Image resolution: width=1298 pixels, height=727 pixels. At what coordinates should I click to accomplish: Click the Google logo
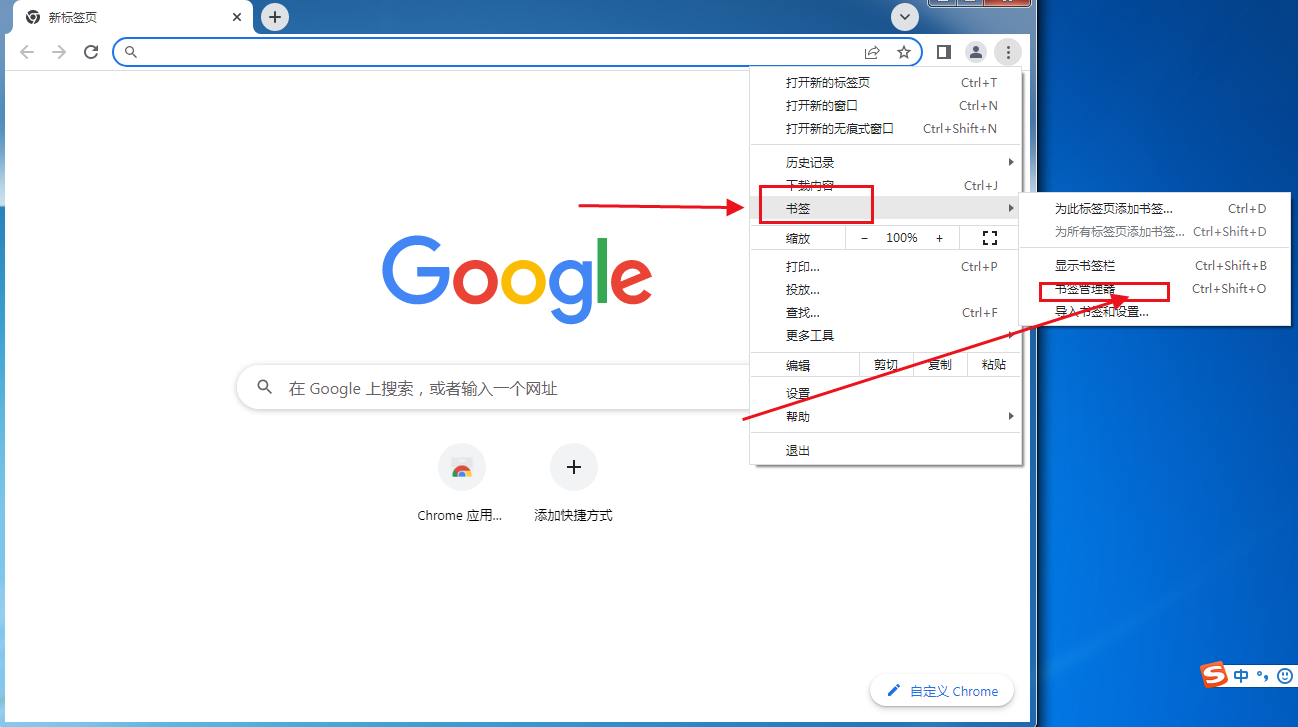(x=517, y=281)
